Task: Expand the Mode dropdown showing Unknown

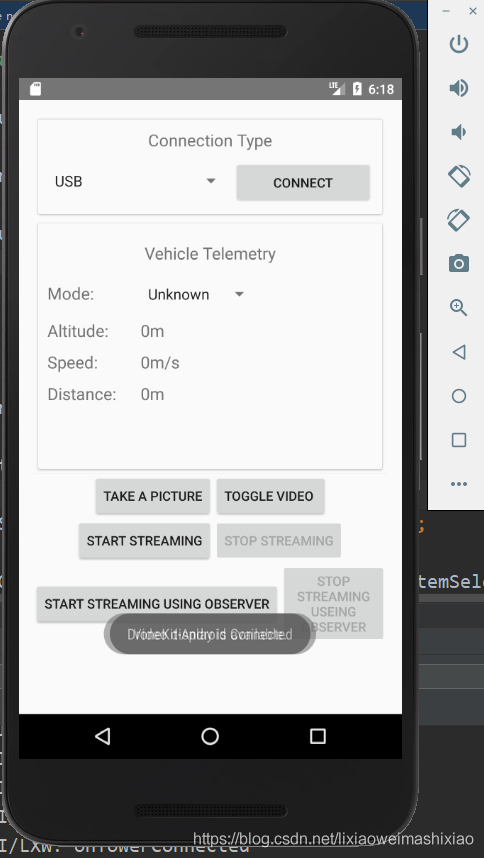Action: point(195,294)
